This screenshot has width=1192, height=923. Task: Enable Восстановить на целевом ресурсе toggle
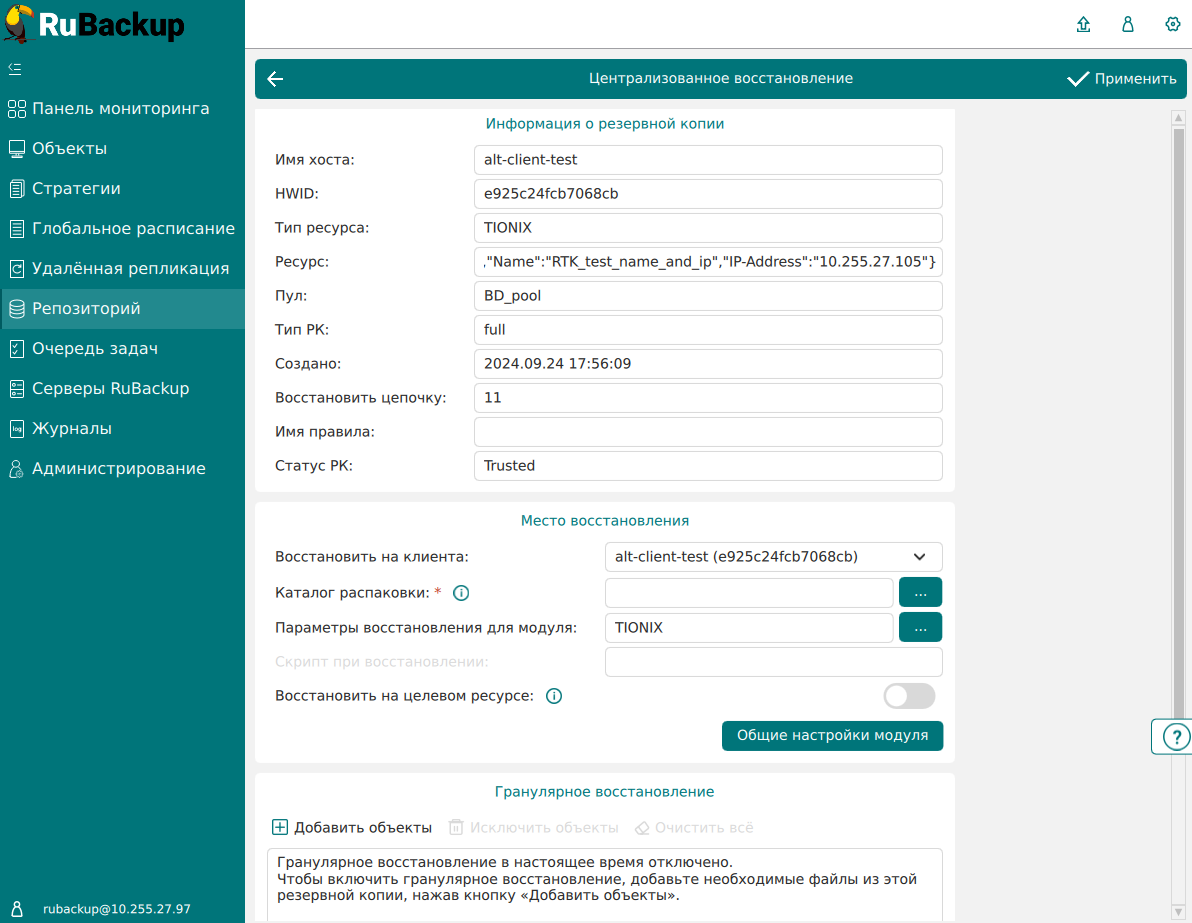[909, 696]
